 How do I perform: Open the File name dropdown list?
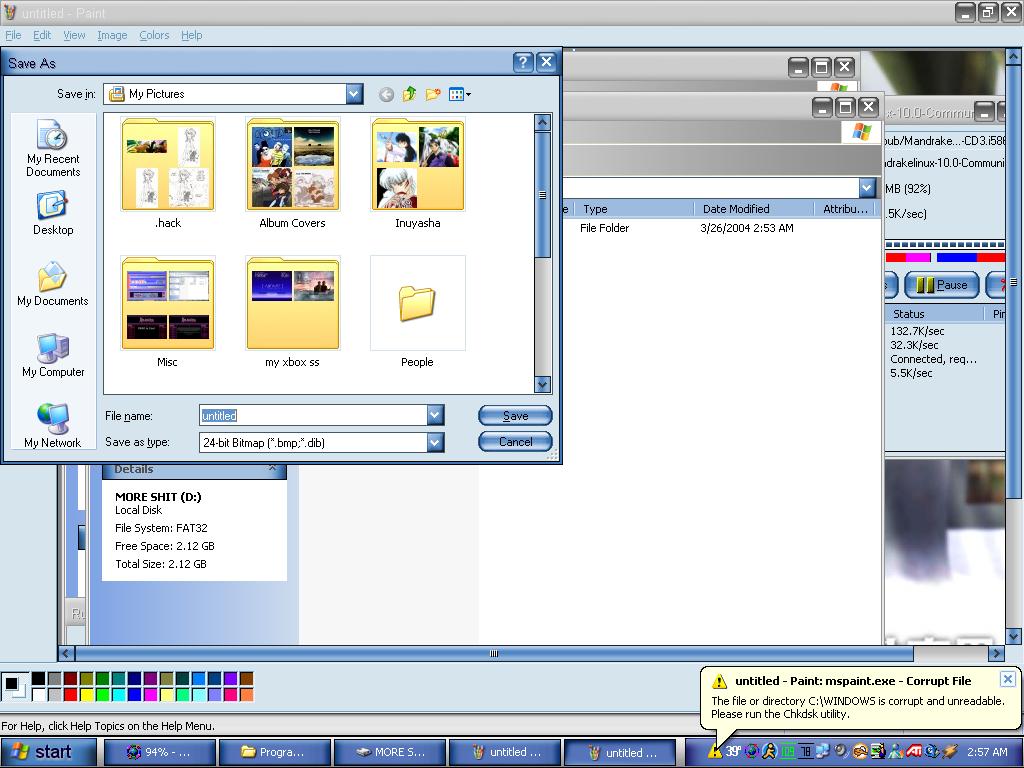(x=435, y=415)
